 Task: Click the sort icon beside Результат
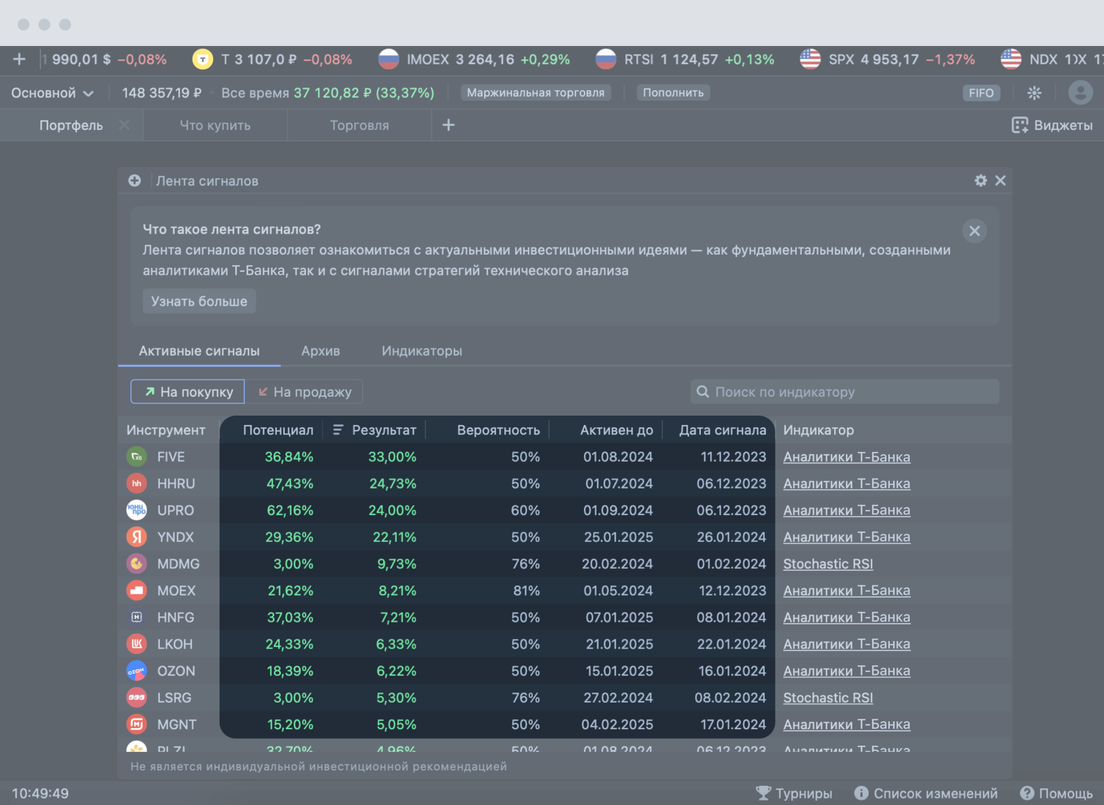tap(338, 430)
